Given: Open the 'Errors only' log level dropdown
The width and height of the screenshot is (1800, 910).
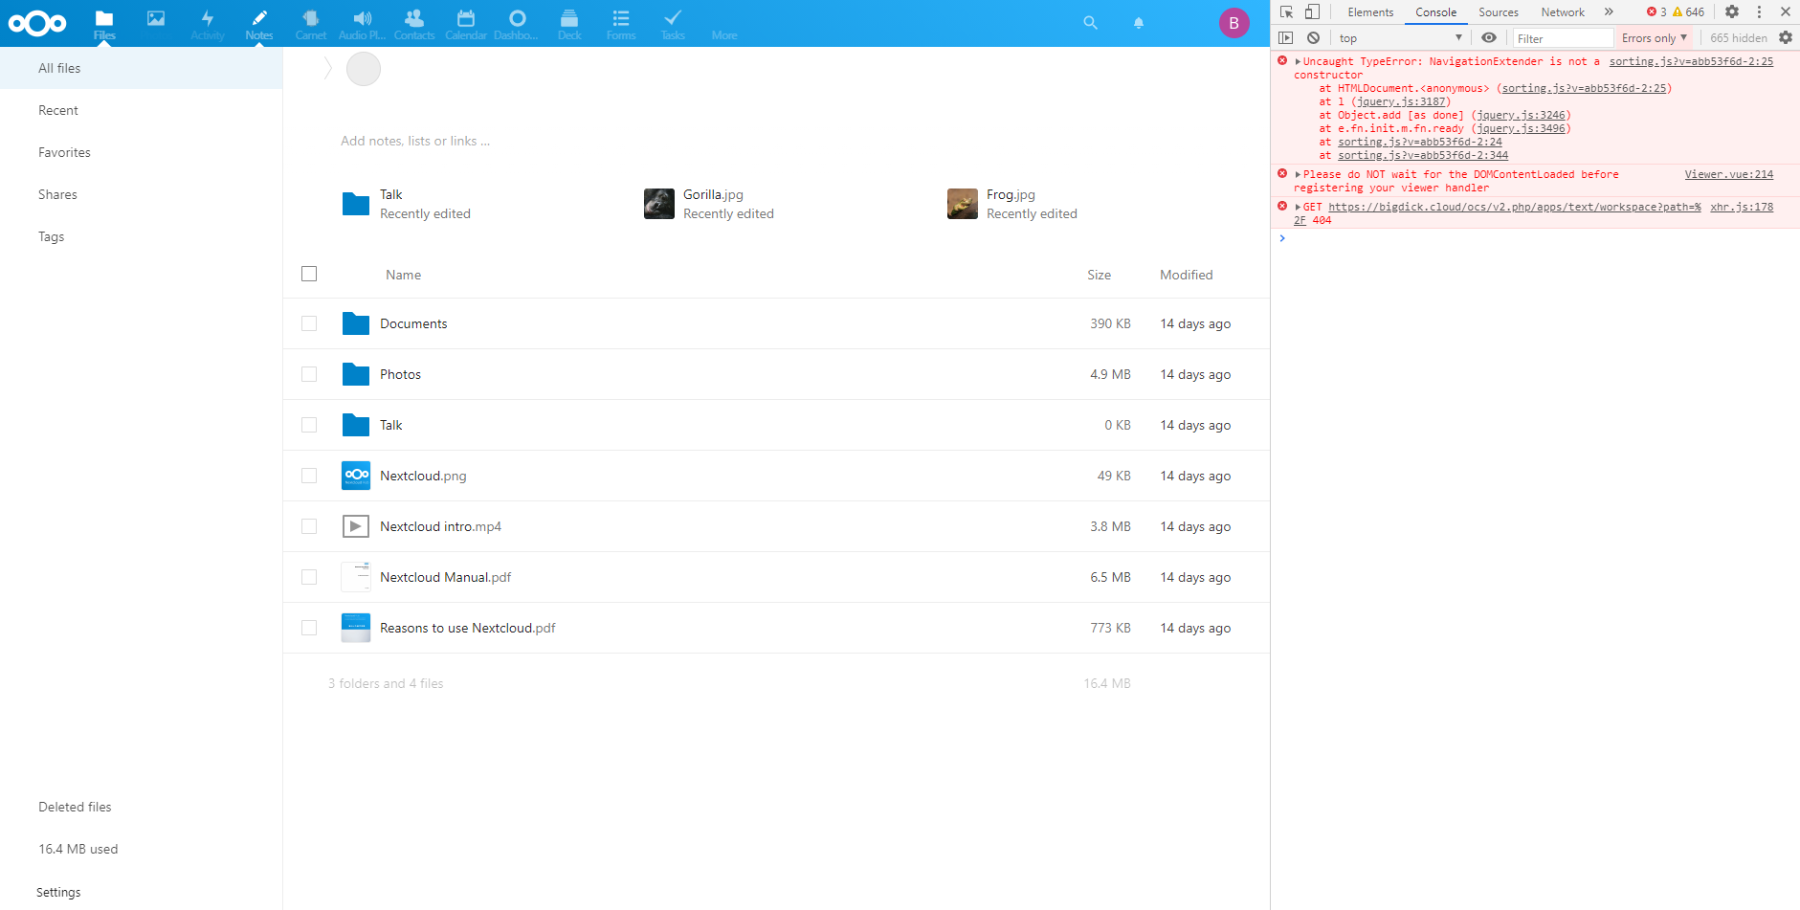Looking at the screenshot, I should point(1654,38).
